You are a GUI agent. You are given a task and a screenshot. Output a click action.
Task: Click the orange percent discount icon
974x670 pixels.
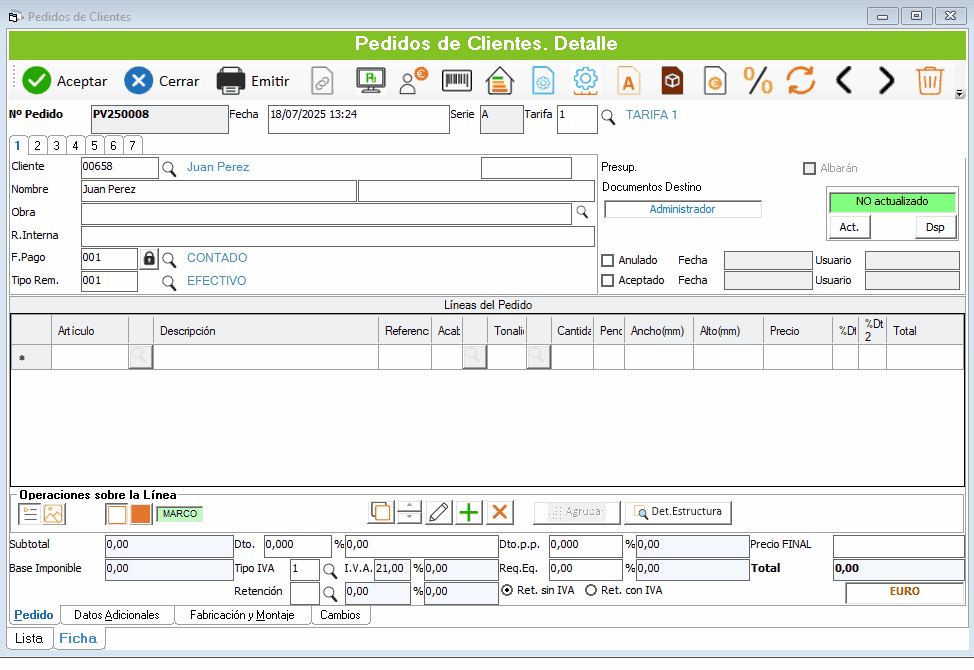[758, 81]
